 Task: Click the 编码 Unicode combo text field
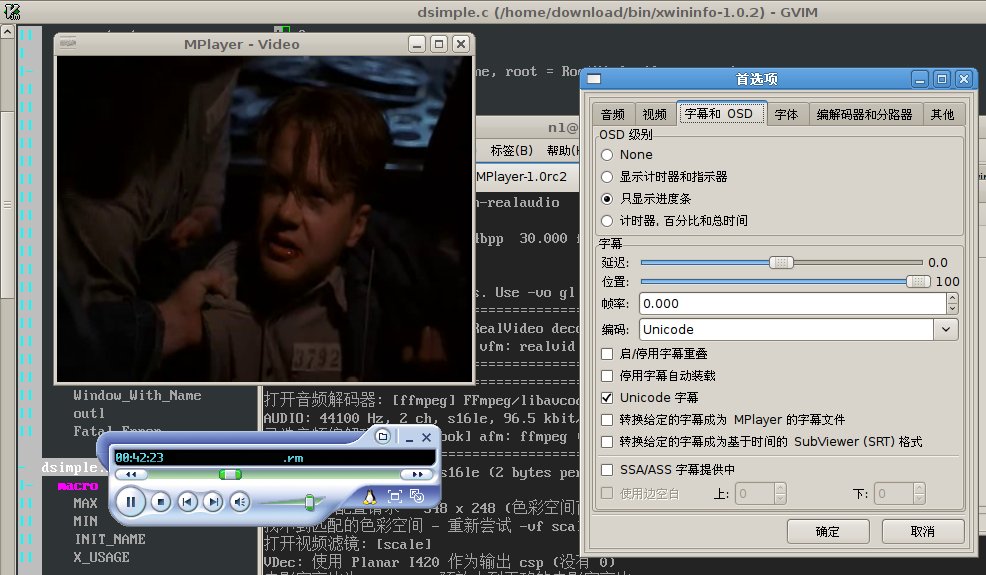tap(787, 330)
